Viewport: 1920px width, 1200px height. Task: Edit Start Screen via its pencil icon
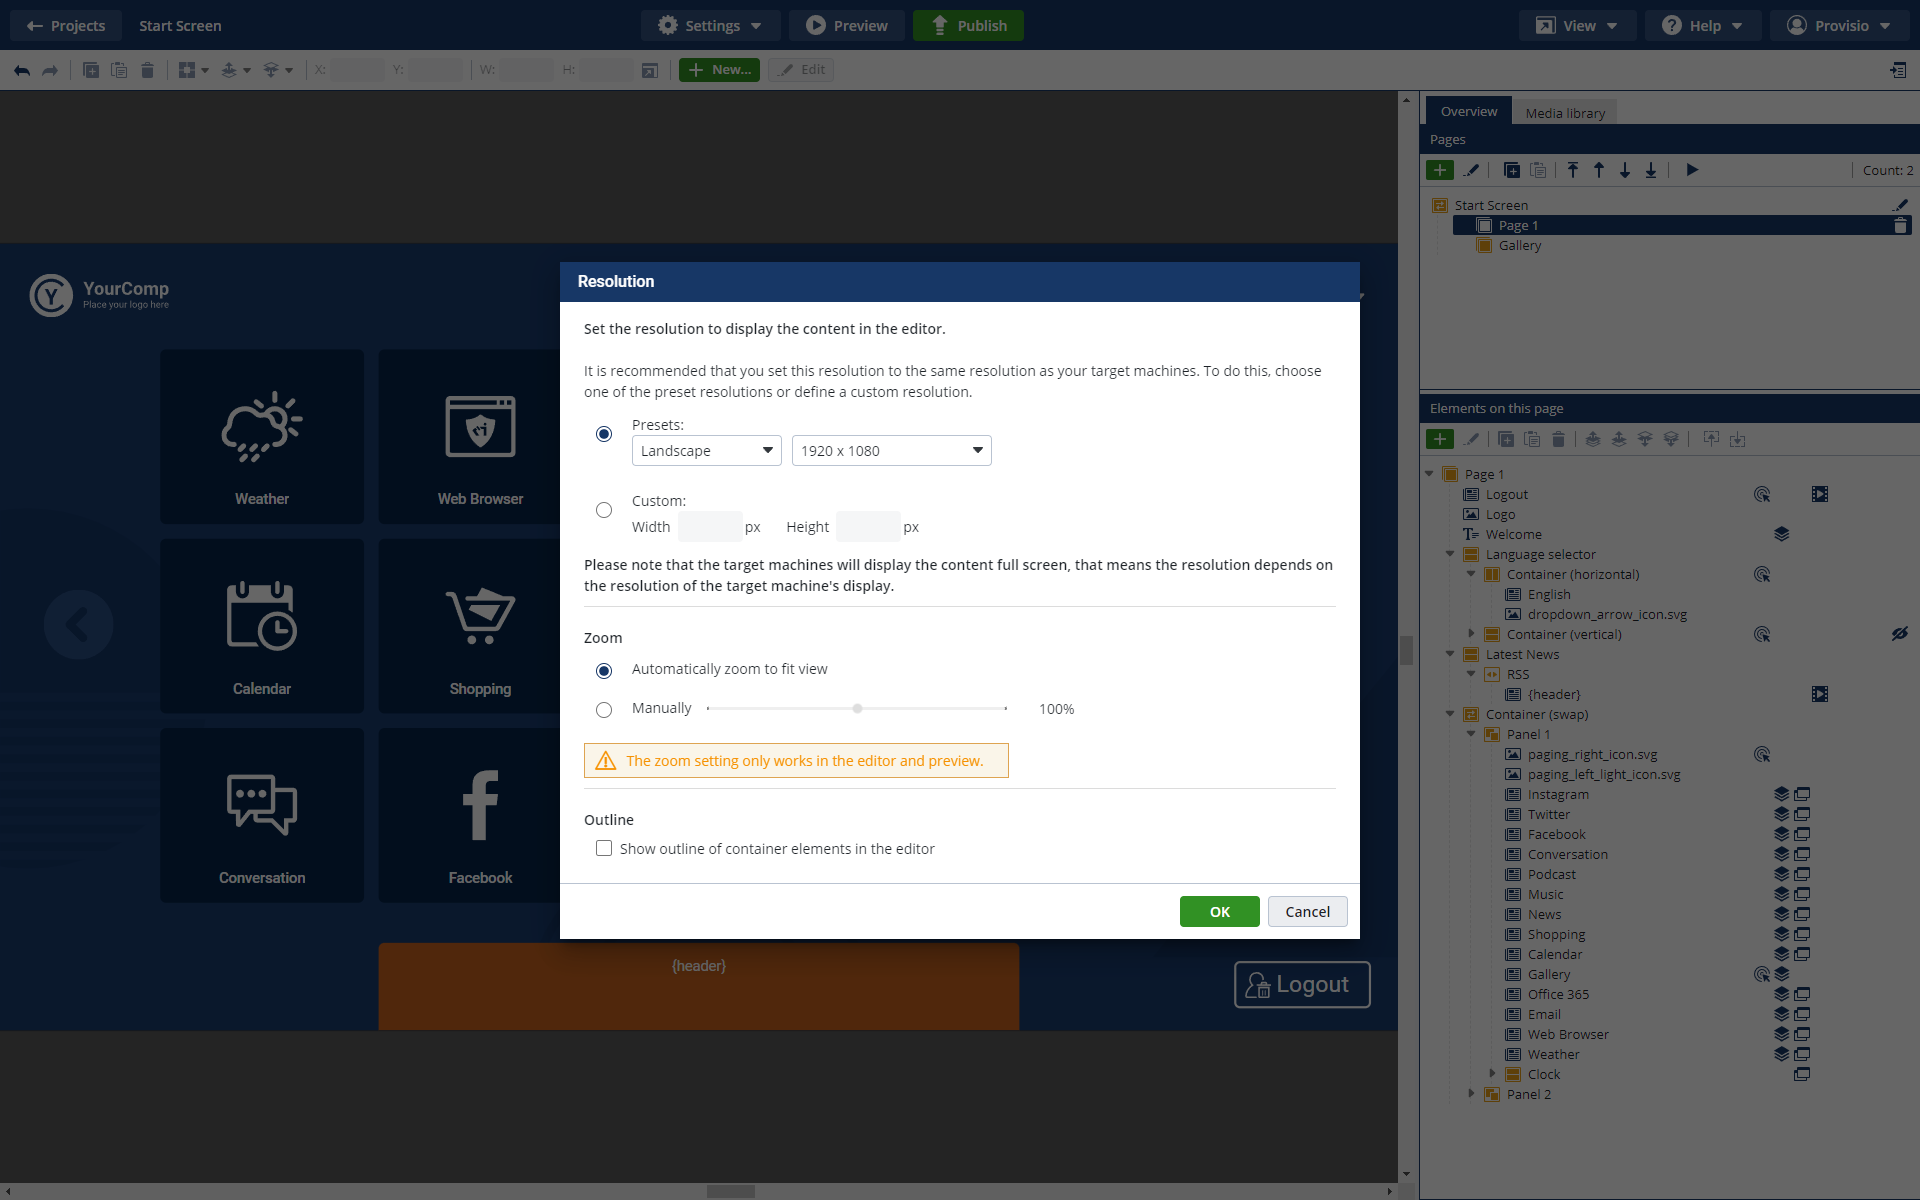tap(1900, 205)
